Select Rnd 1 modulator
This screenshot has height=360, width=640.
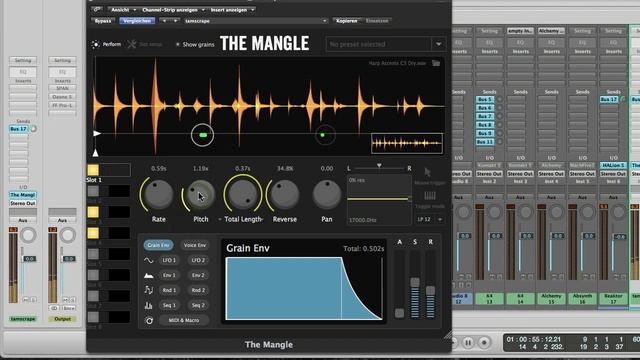click(x=169, y=290)
